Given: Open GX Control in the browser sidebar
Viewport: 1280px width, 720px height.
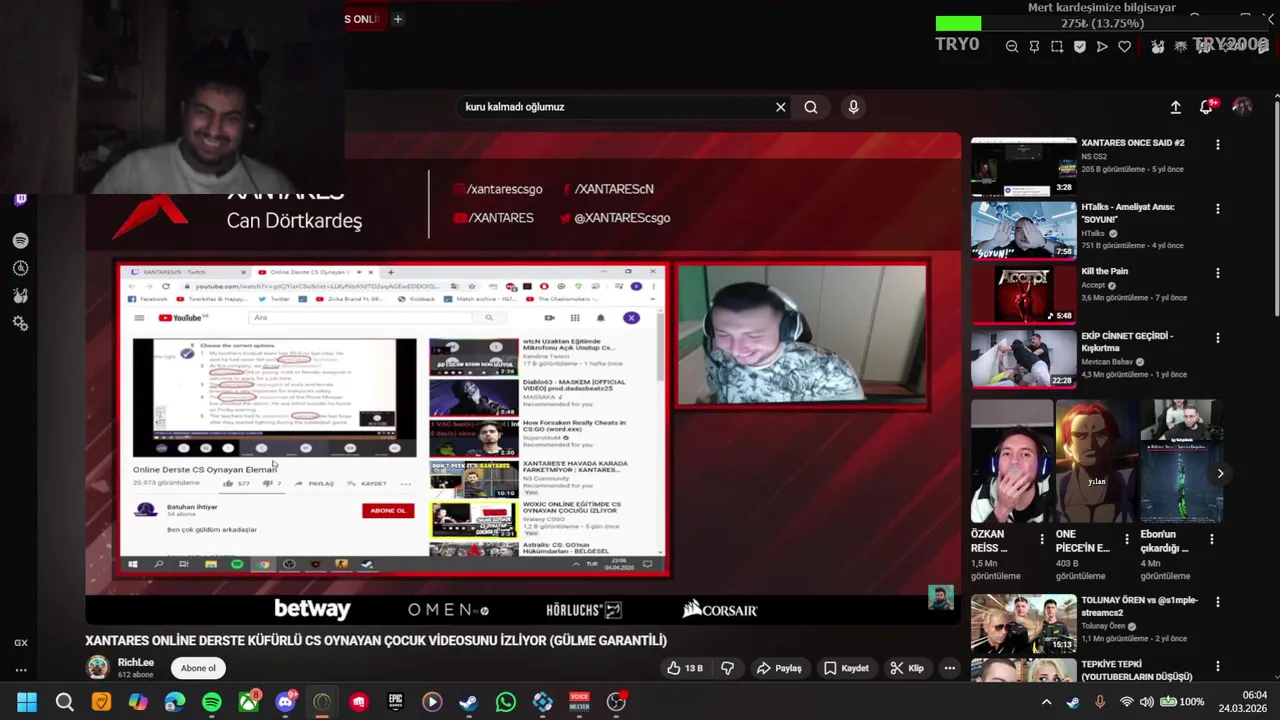Looking at the screenshot, I should coord(20,643).
